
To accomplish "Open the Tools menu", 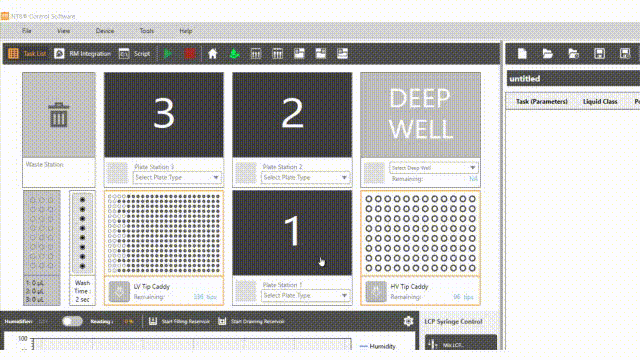I will click(x=147, y=31).
